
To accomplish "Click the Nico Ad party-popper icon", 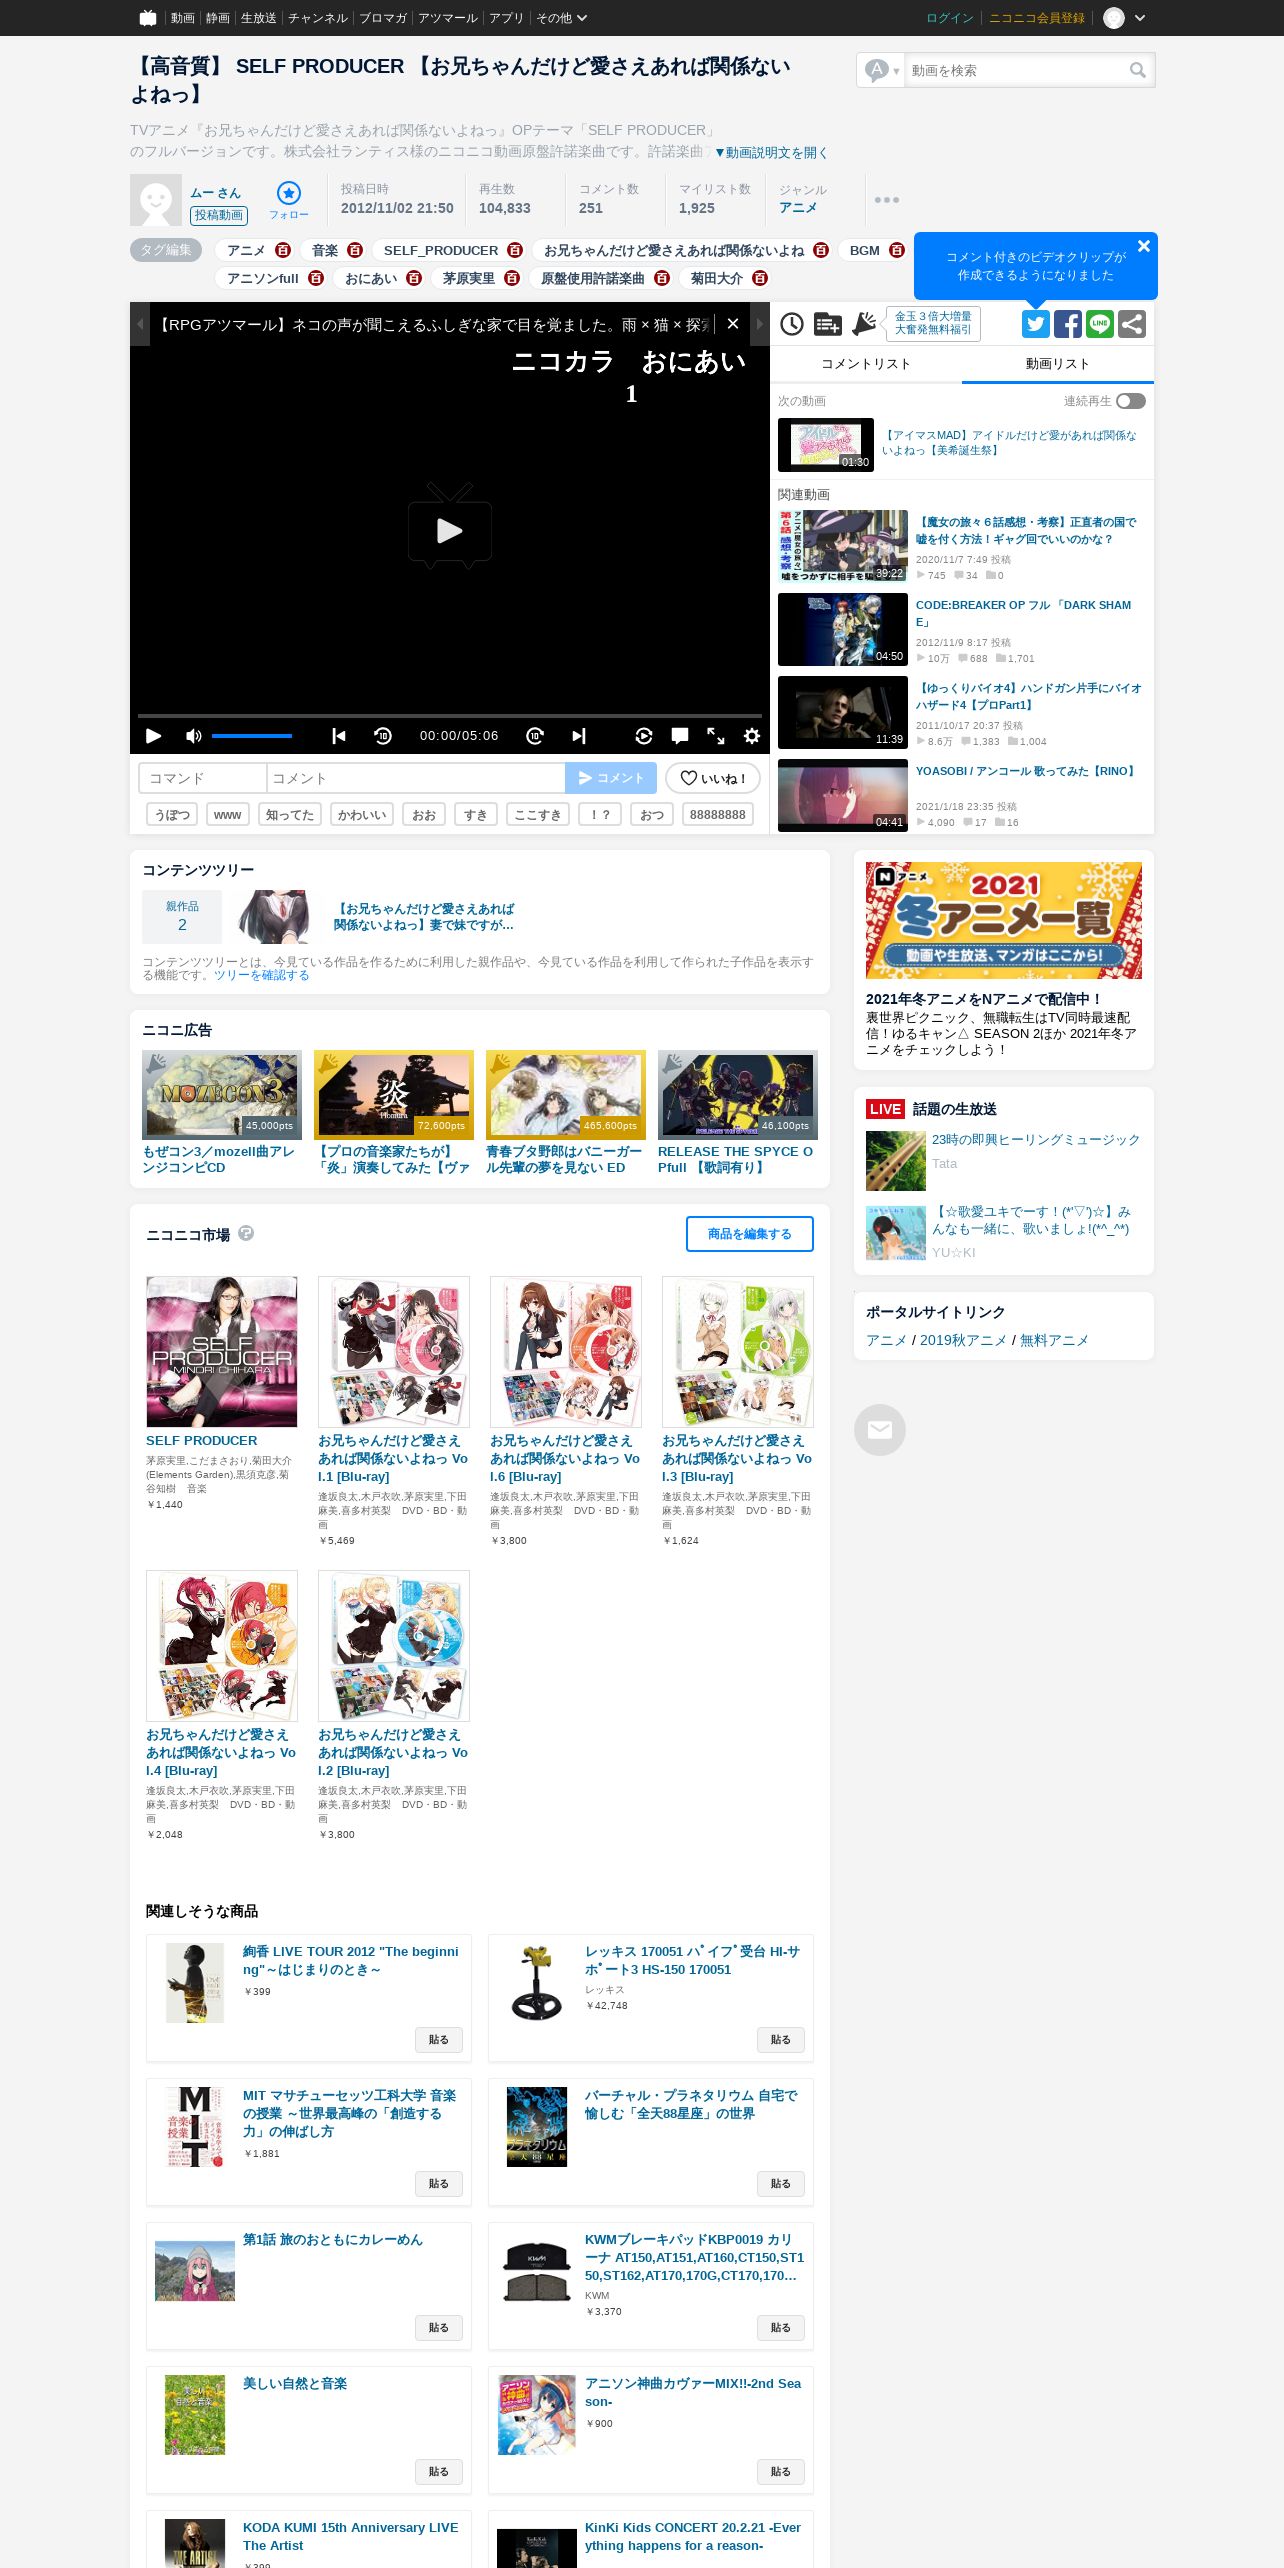I will [x=864, y=324].
